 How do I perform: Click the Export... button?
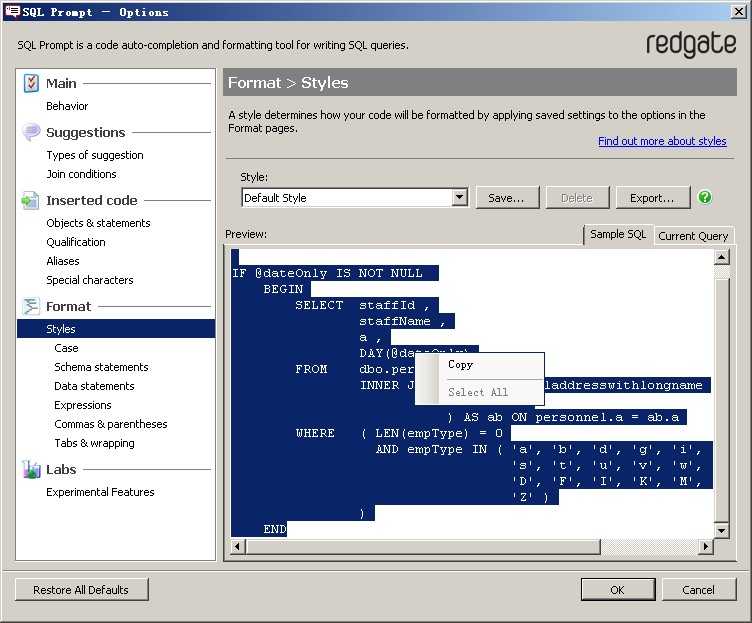tap(653, 198)
